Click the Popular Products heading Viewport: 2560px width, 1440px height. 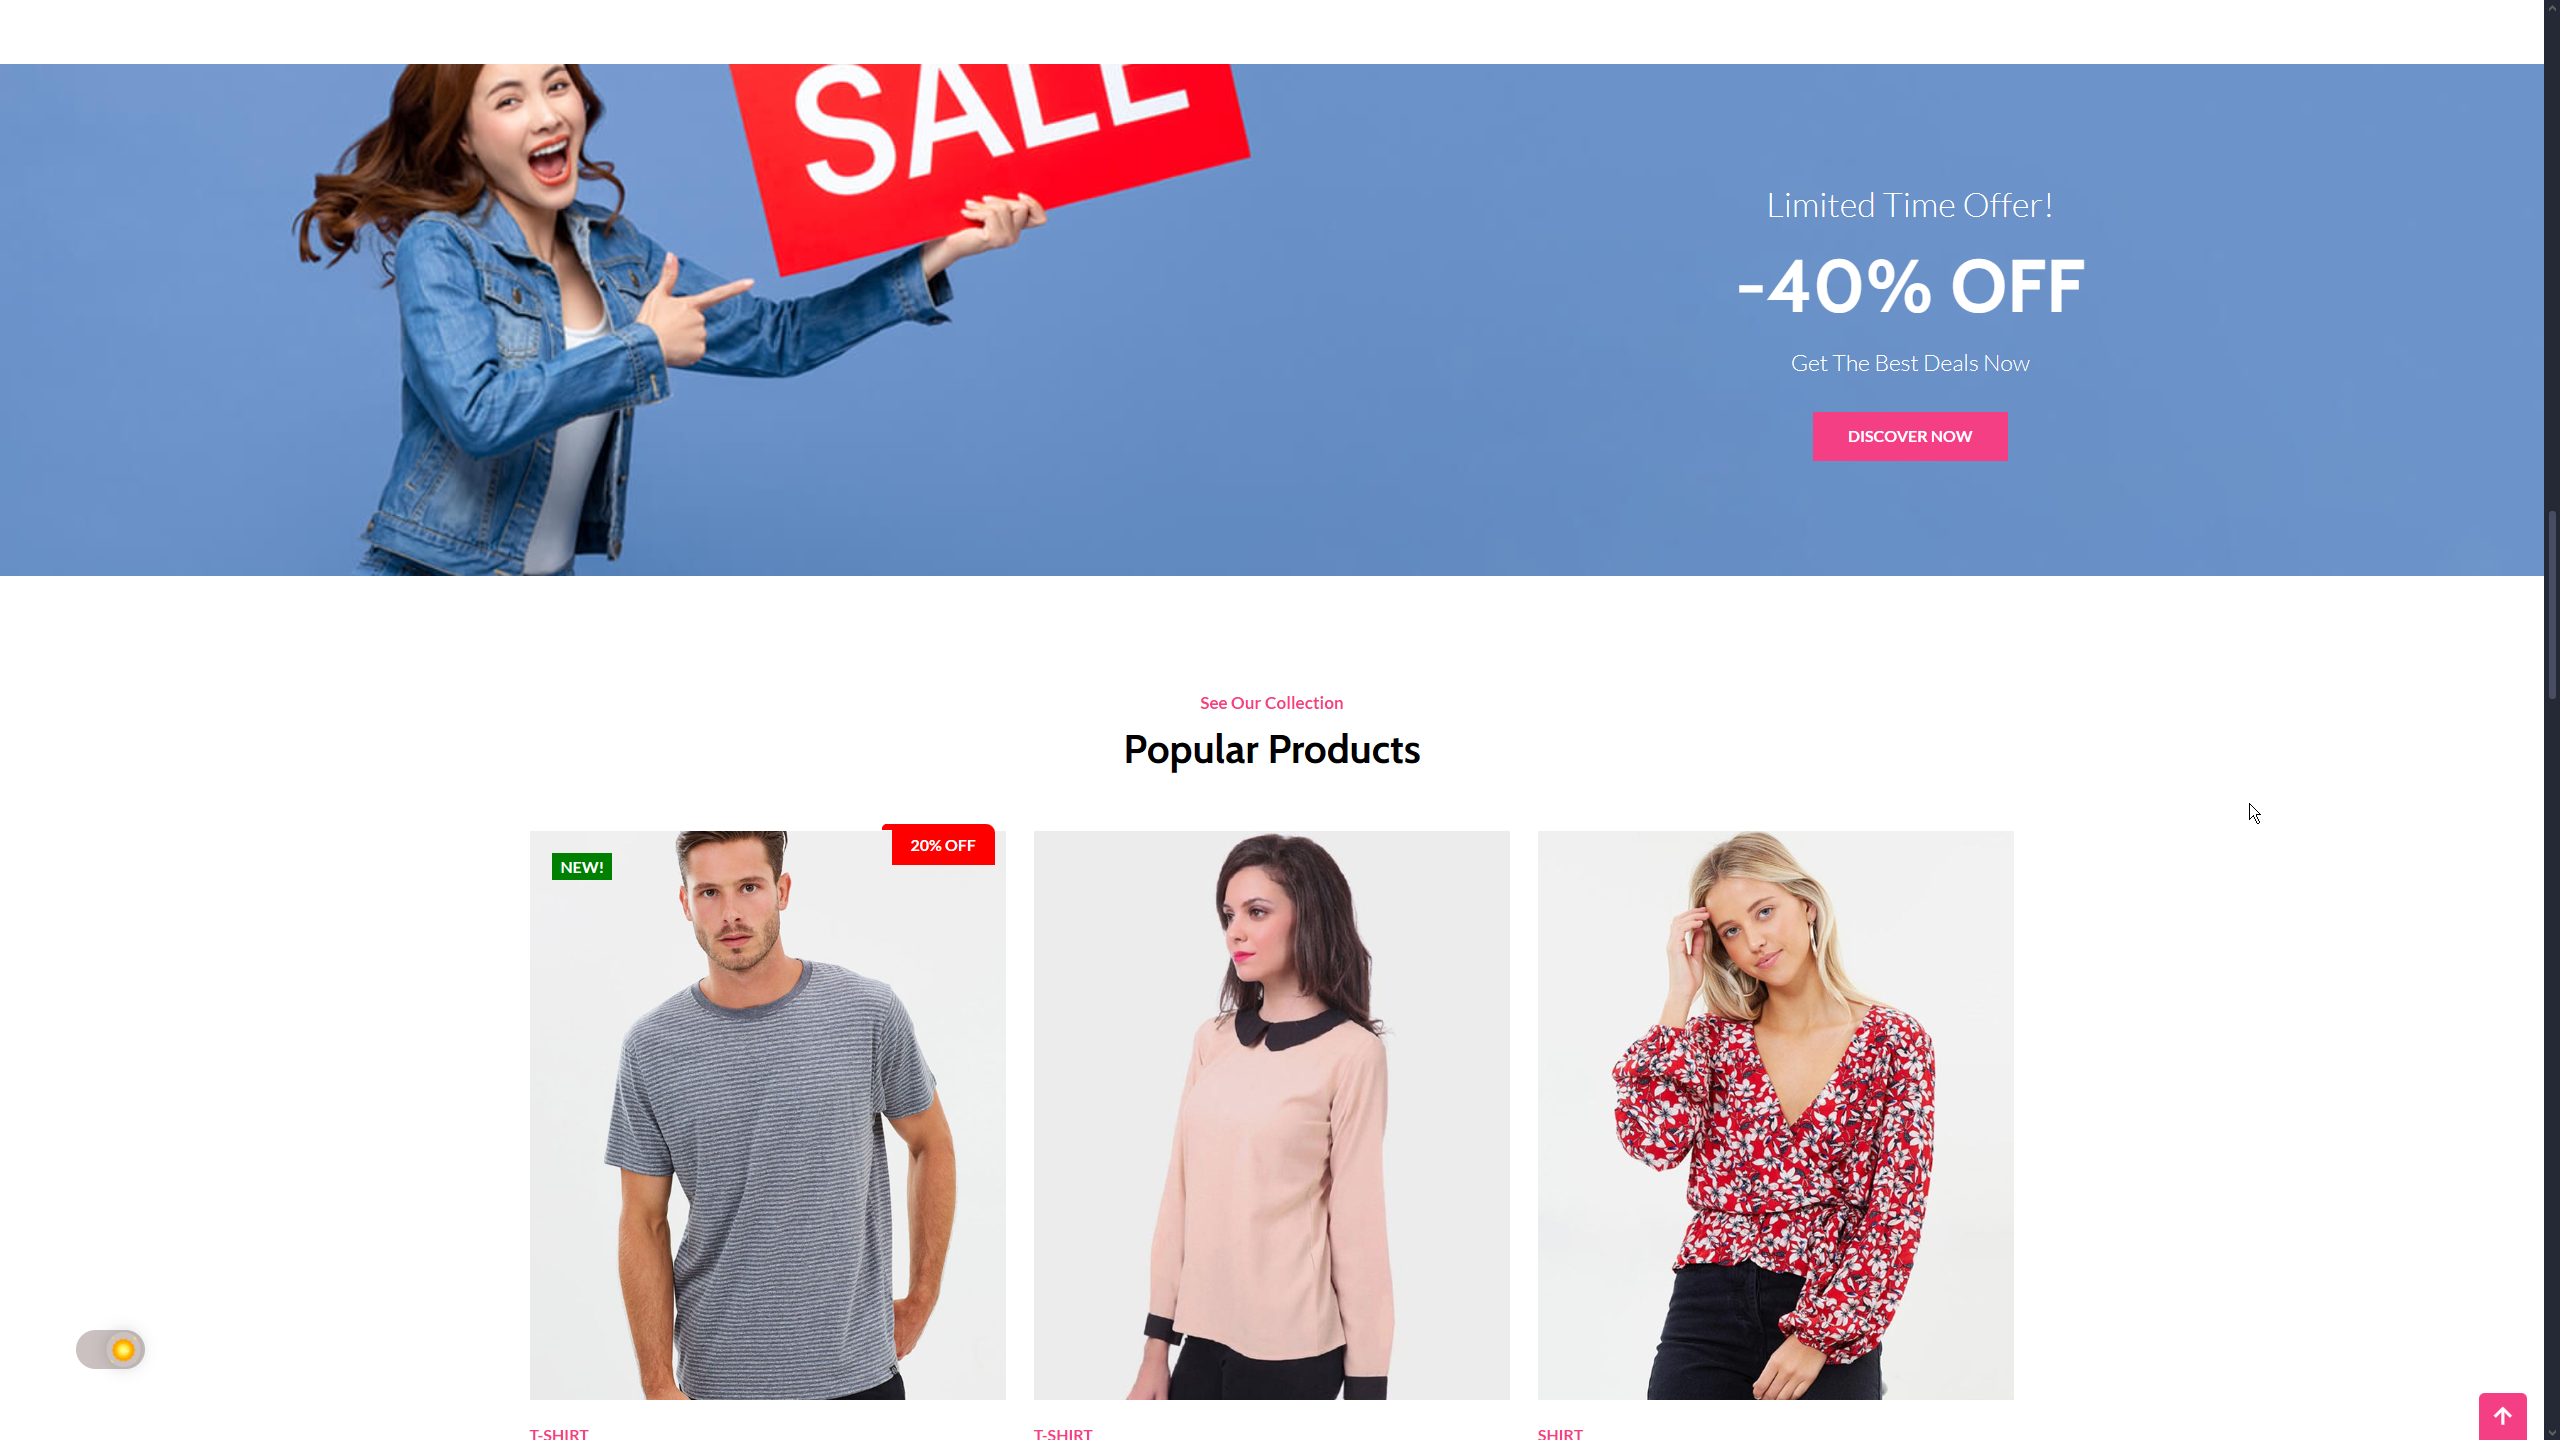click(x=1271, y=750)
